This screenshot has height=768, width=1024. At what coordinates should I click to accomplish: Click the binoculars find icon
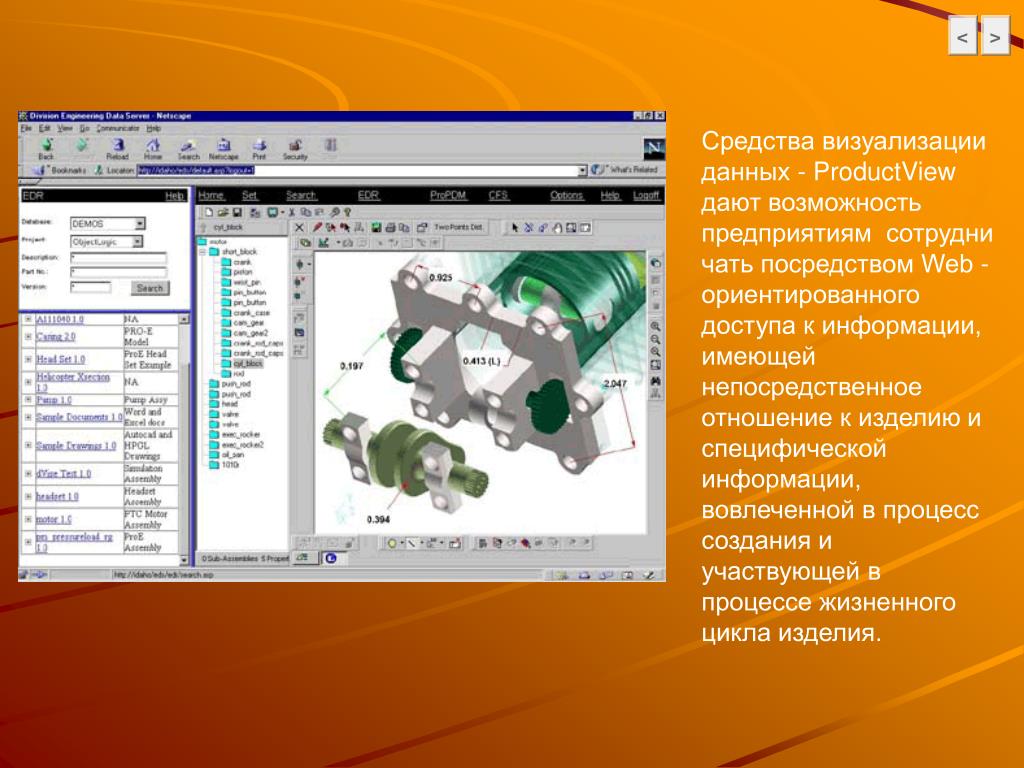tap(655, 380)
